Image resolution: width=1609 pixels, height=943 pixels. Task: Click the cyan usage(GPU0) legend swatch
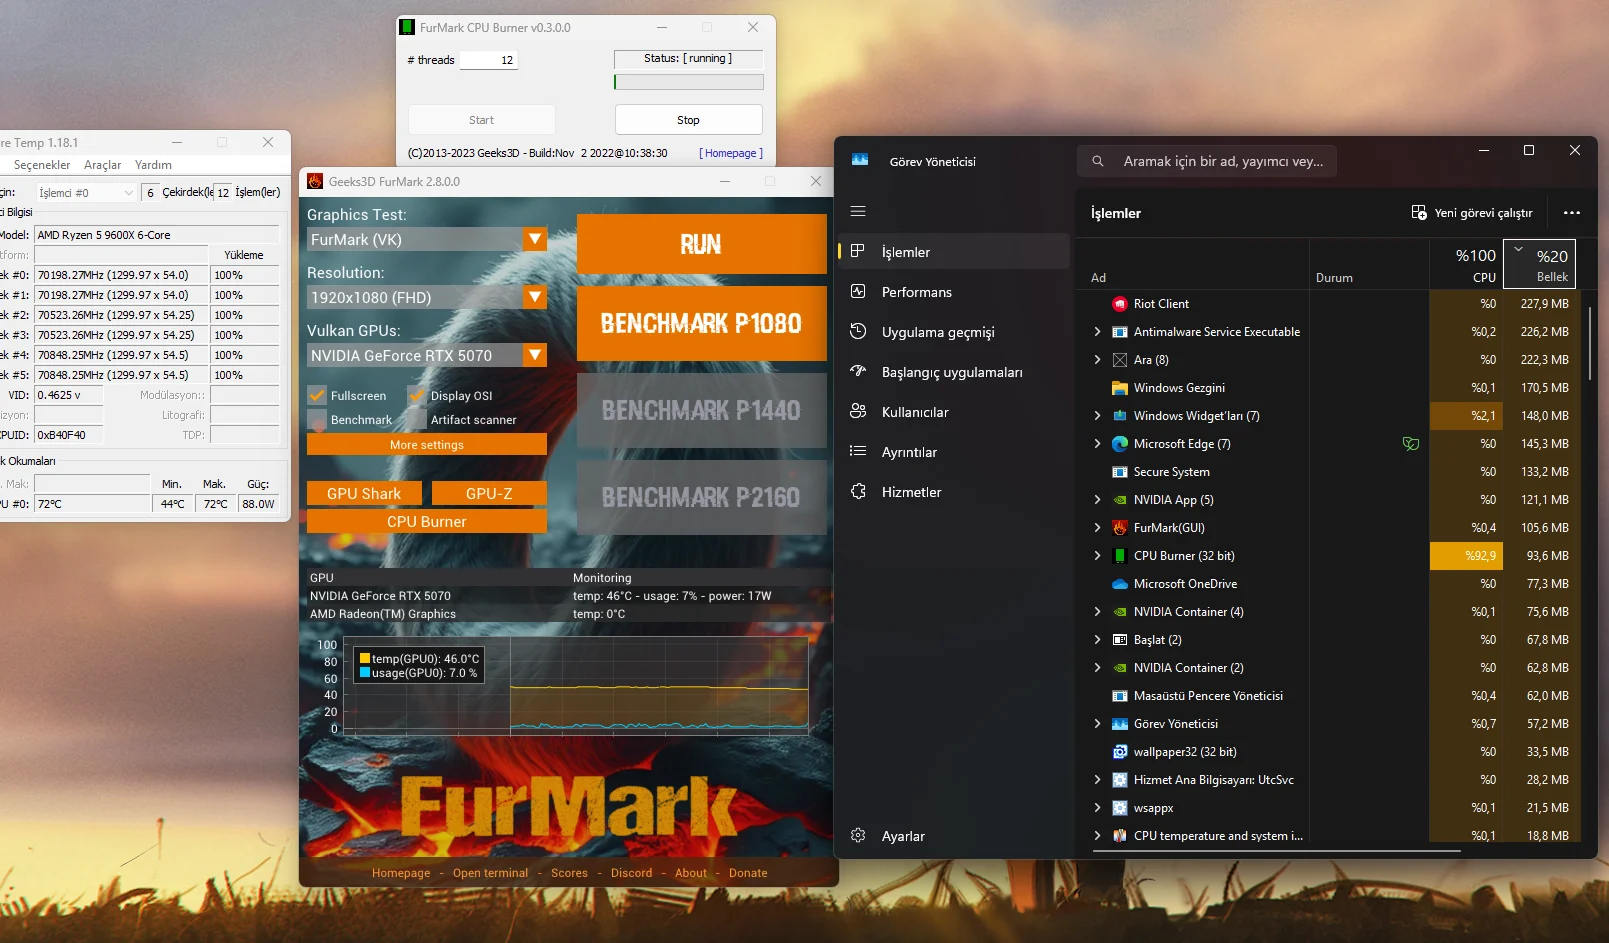tap(365, 672)
